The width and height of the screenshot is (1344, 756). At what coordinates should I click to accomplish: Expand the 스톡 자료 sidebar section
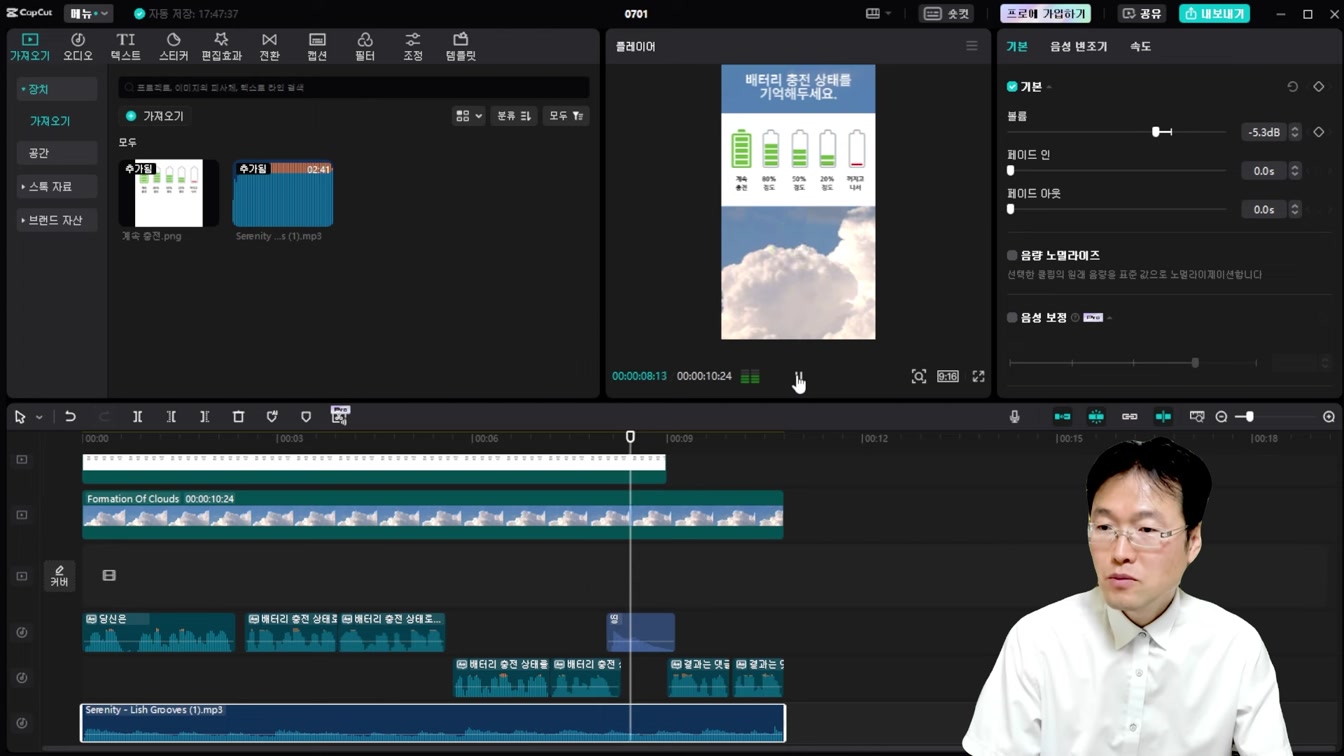click(x=57, y=186)
